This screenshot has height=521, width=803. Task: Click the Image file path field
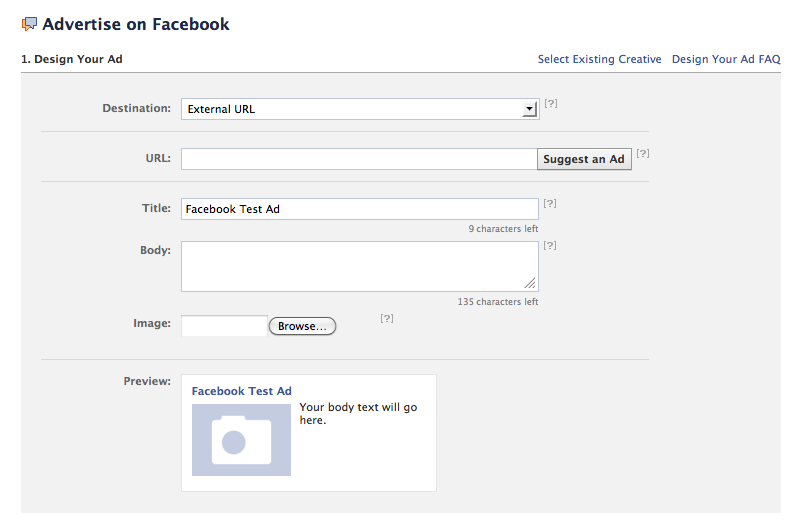pyautogui.click(x=224, y=326)
